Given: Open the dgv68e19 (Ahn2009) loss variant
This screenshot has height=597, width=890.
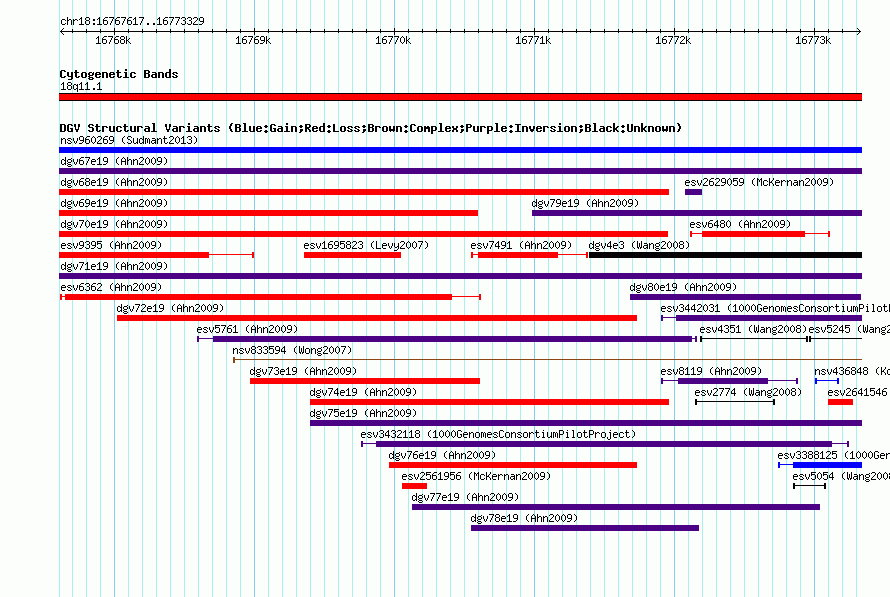Looking at the screenshot, I should click(x=364, y=192).
